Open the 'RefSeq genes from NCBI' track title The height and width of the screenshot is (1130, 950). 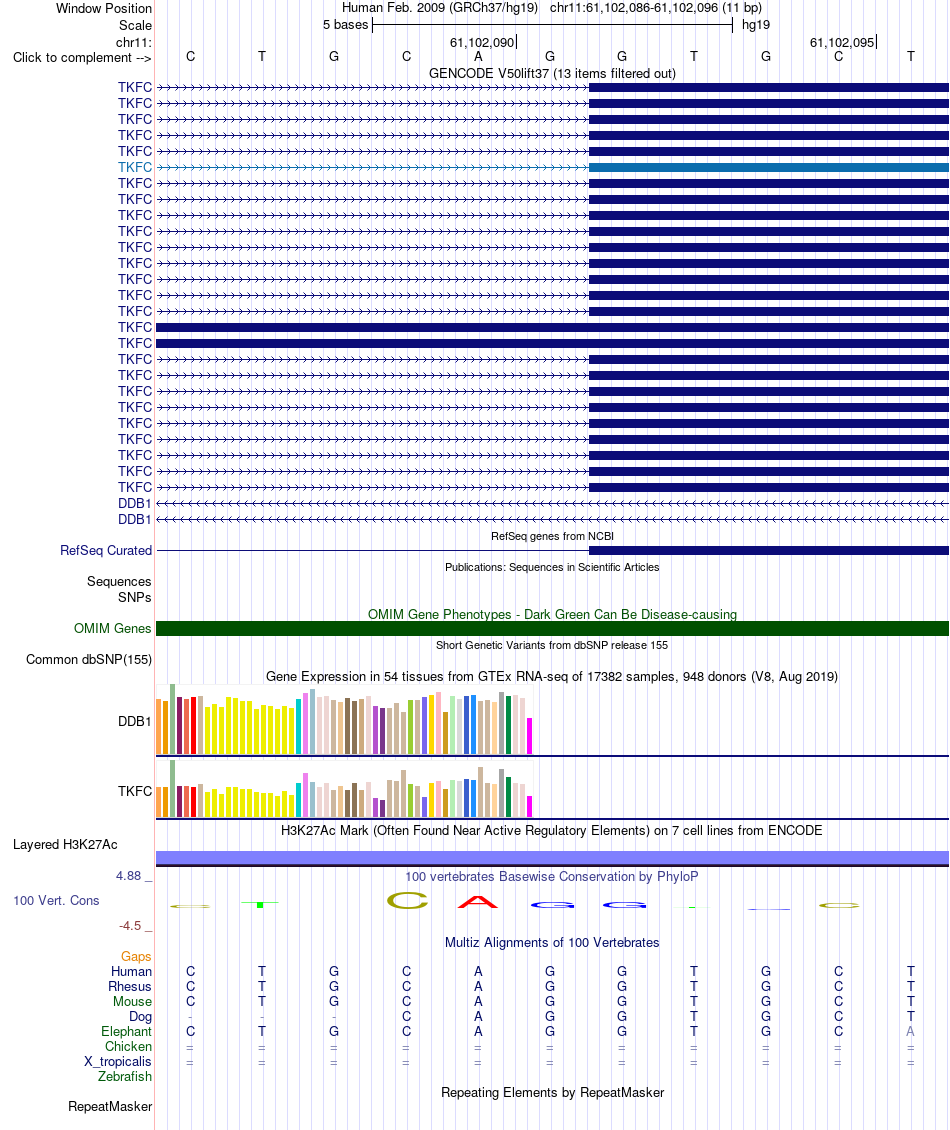pos(552,536)
